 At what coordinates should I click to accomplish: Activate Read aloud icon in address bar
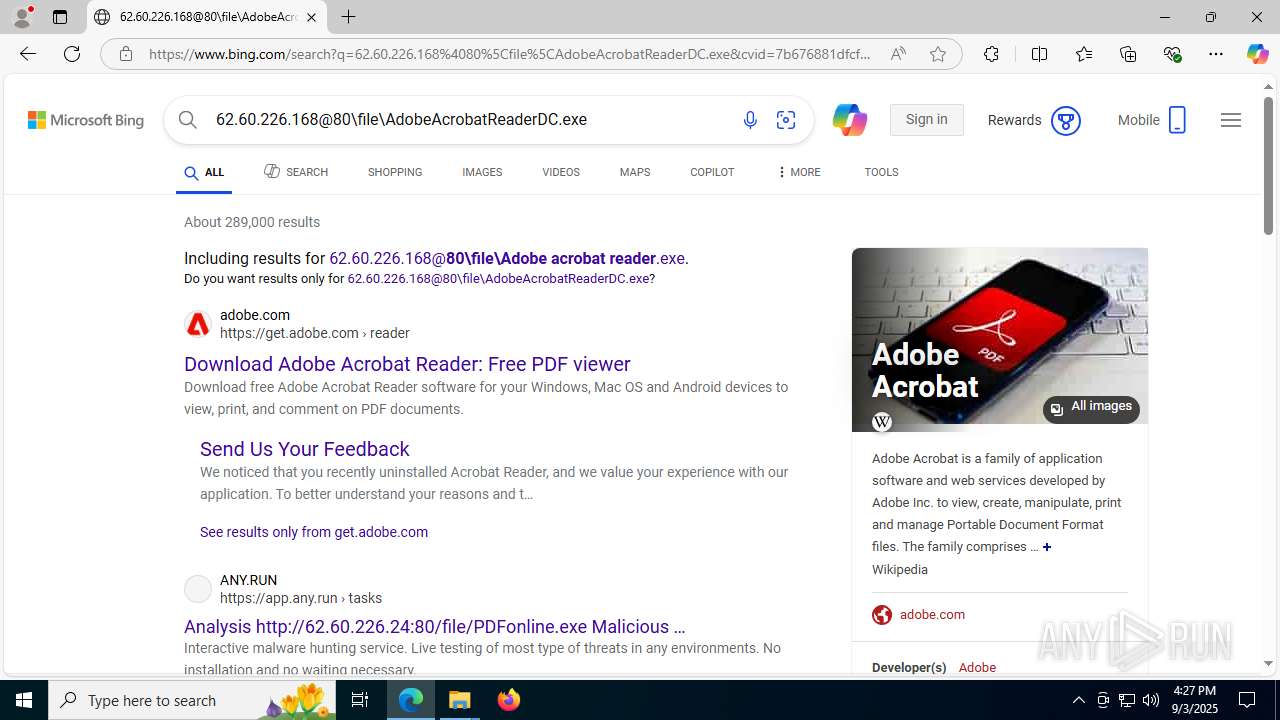click(898, 54)
